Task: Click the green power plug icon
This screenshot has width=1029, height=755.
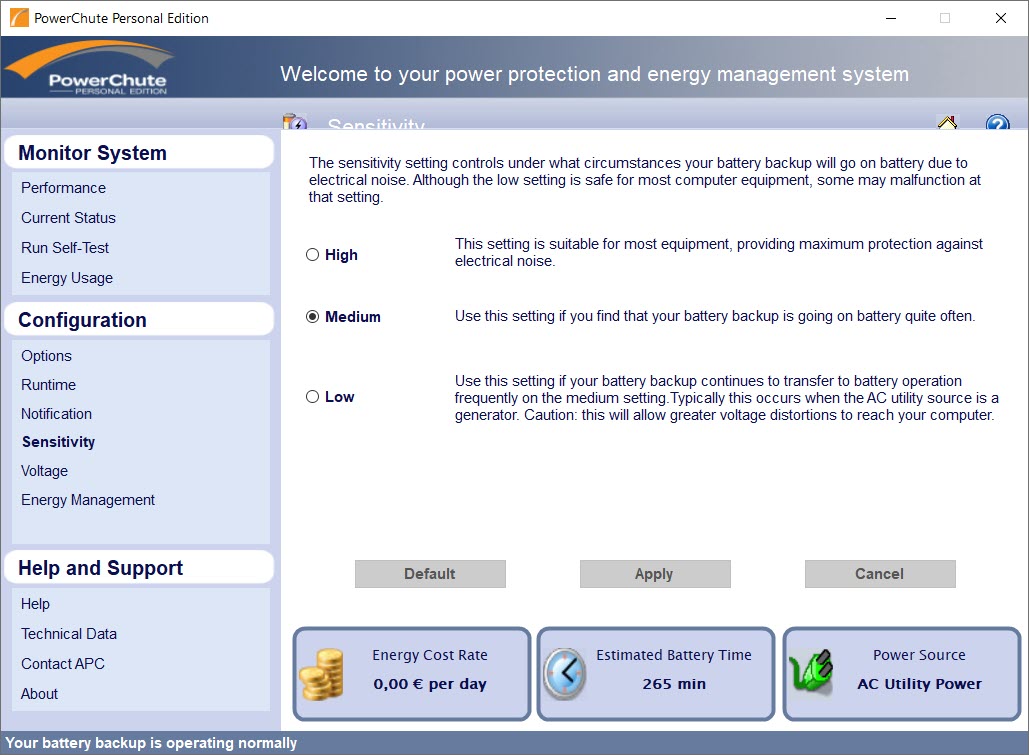Action: pyautogui.click(x=811, y=671)
